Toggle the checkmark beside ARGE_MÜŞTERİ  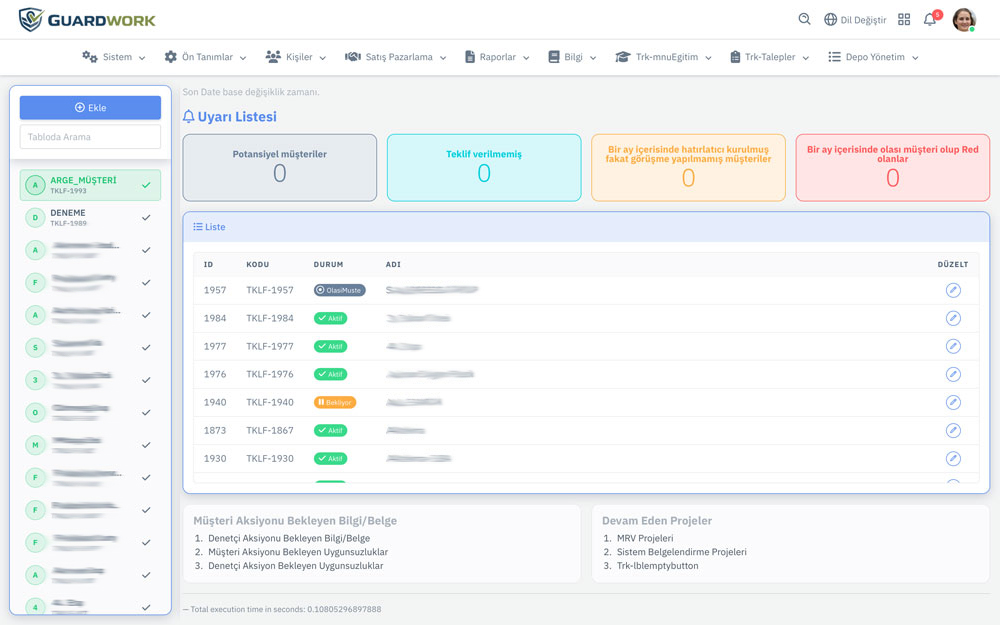146,185
